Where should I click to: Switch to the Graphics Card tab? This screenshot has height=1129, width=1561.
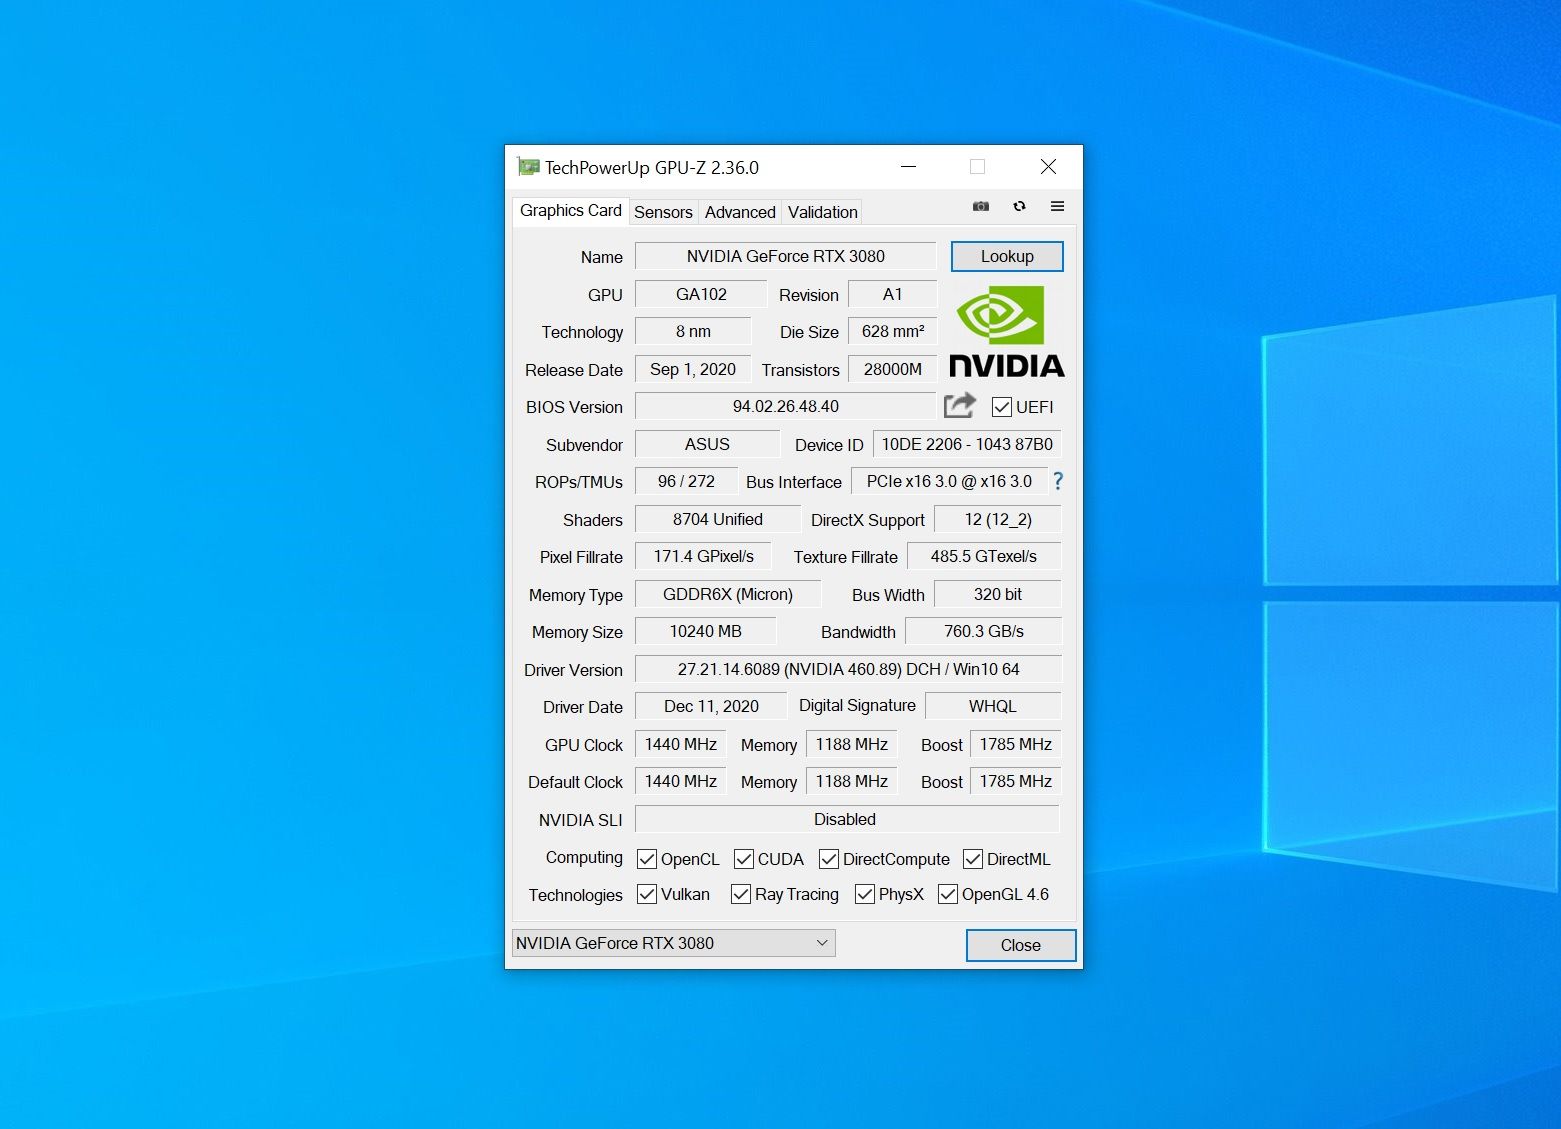[x=570, y=210]
